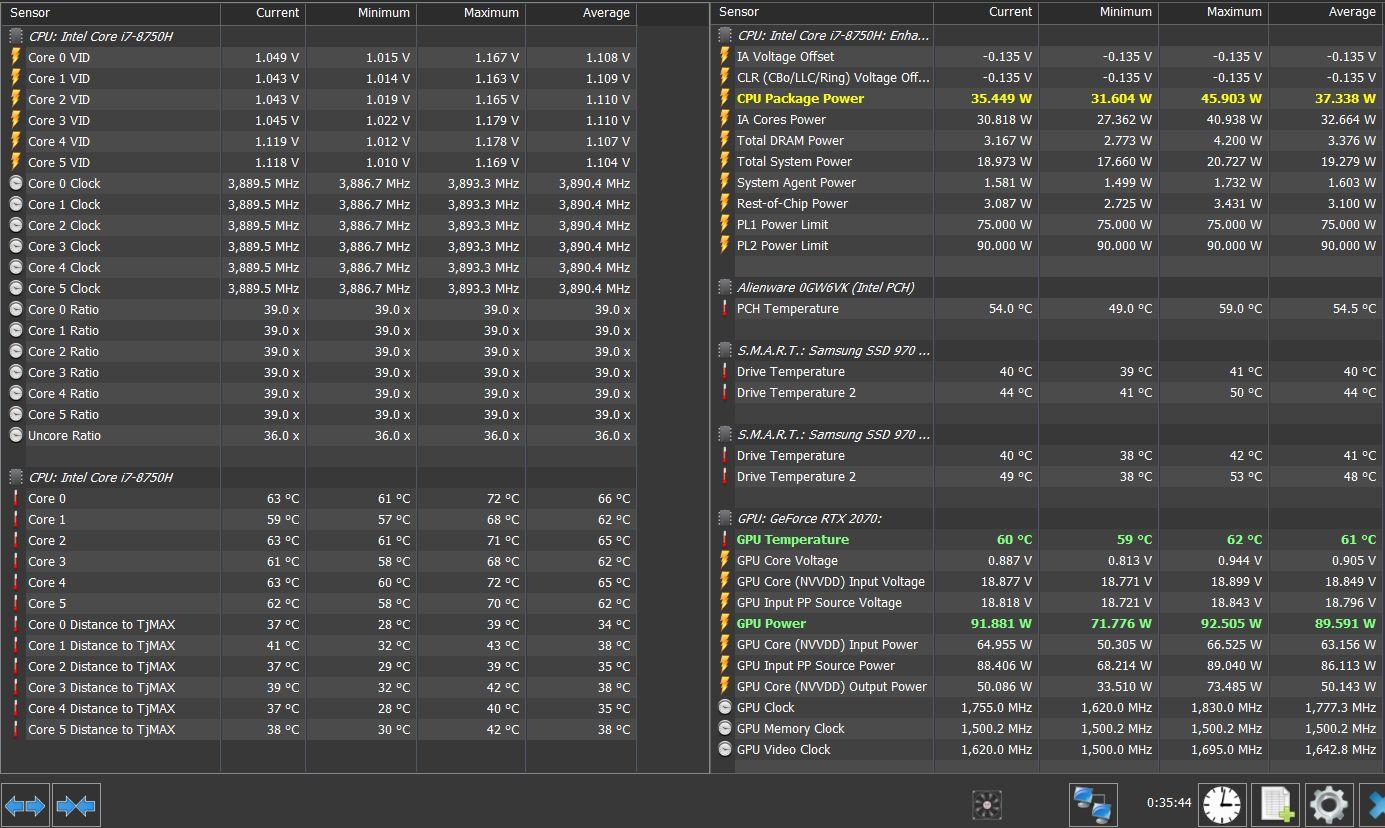Select the Uncore Ratio row
1385x828 pixels.
tap(64, 436)
